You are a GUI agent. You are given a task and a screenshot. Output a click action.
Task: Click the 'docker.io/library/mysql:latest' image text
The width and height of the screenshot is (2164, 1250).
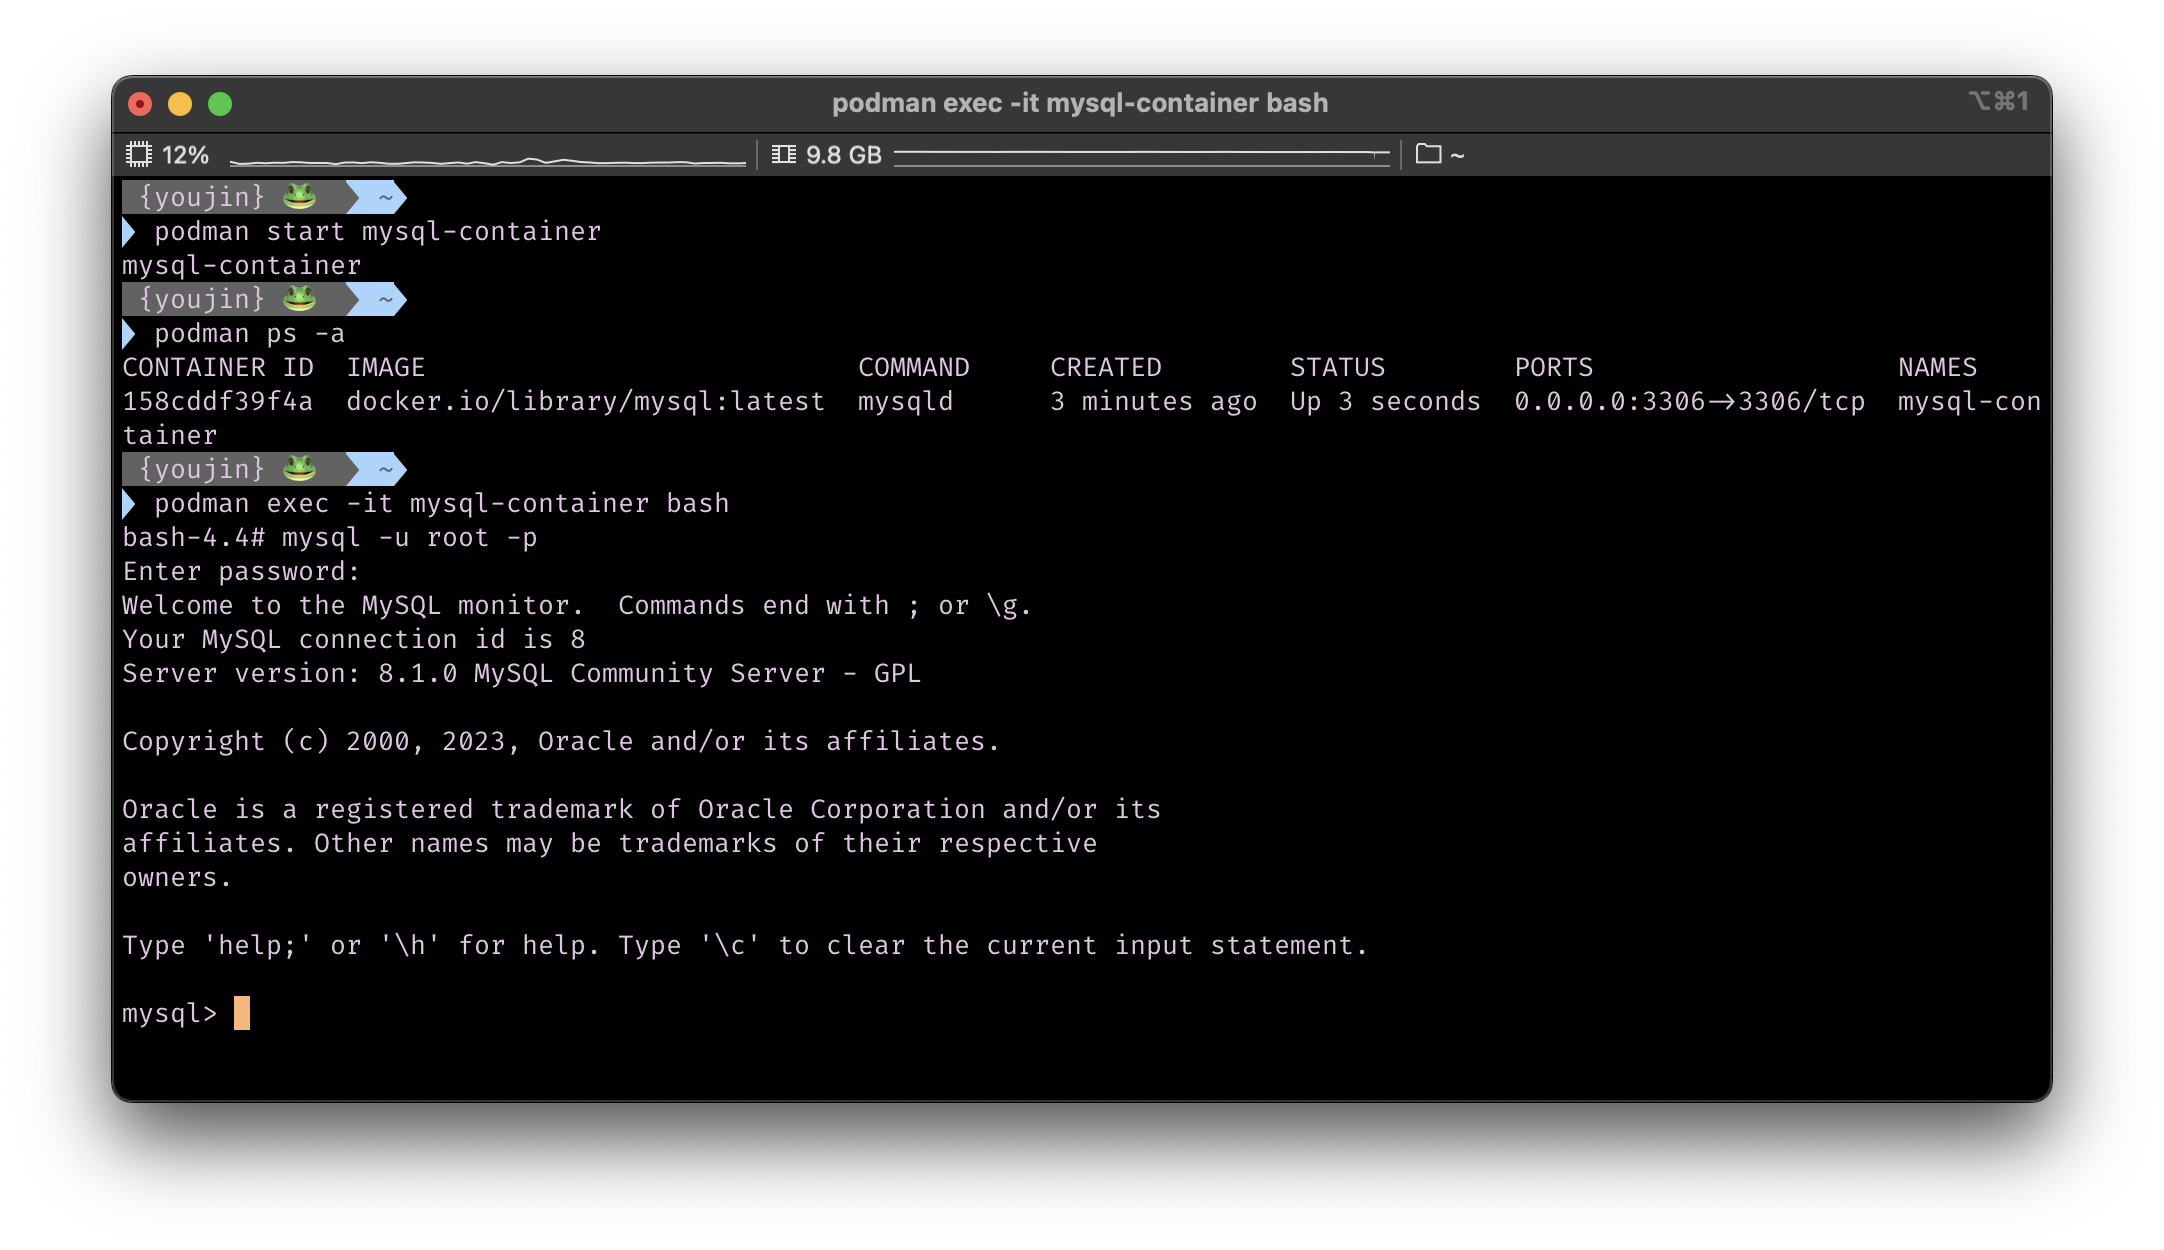tap(585, 402)
